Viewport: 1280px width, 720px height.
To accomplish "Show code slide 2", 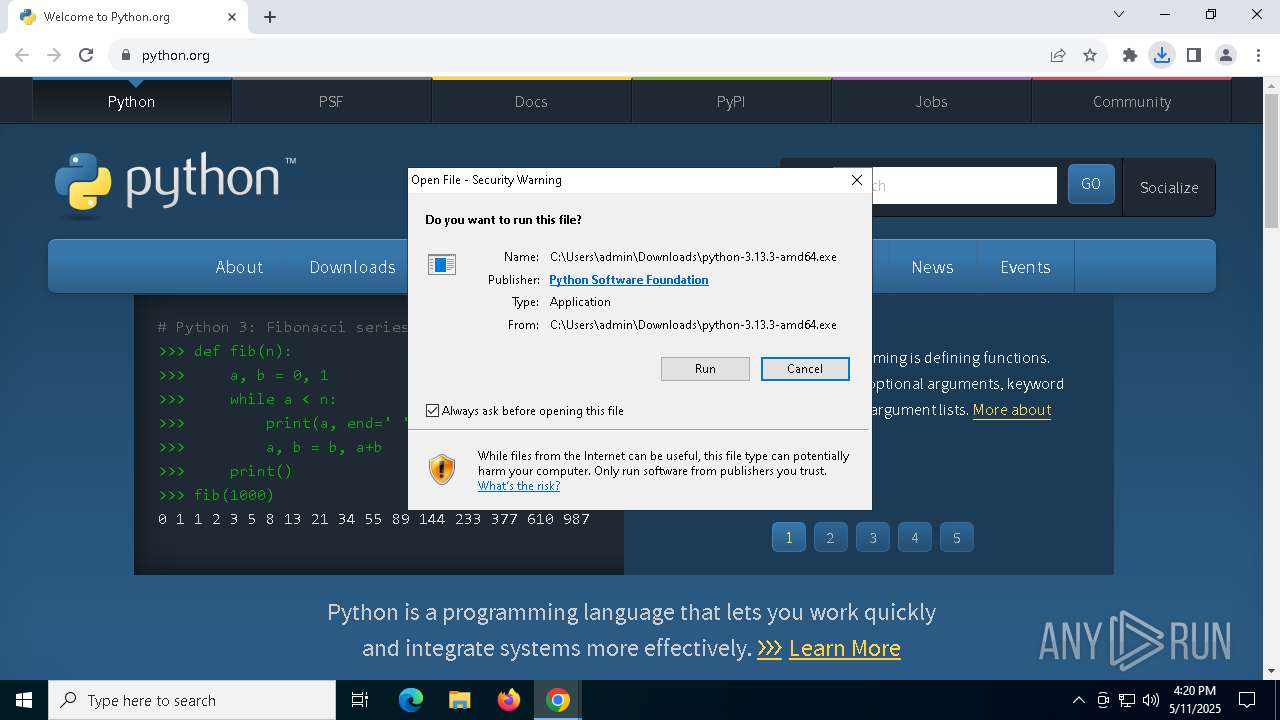I will (830, 537).
